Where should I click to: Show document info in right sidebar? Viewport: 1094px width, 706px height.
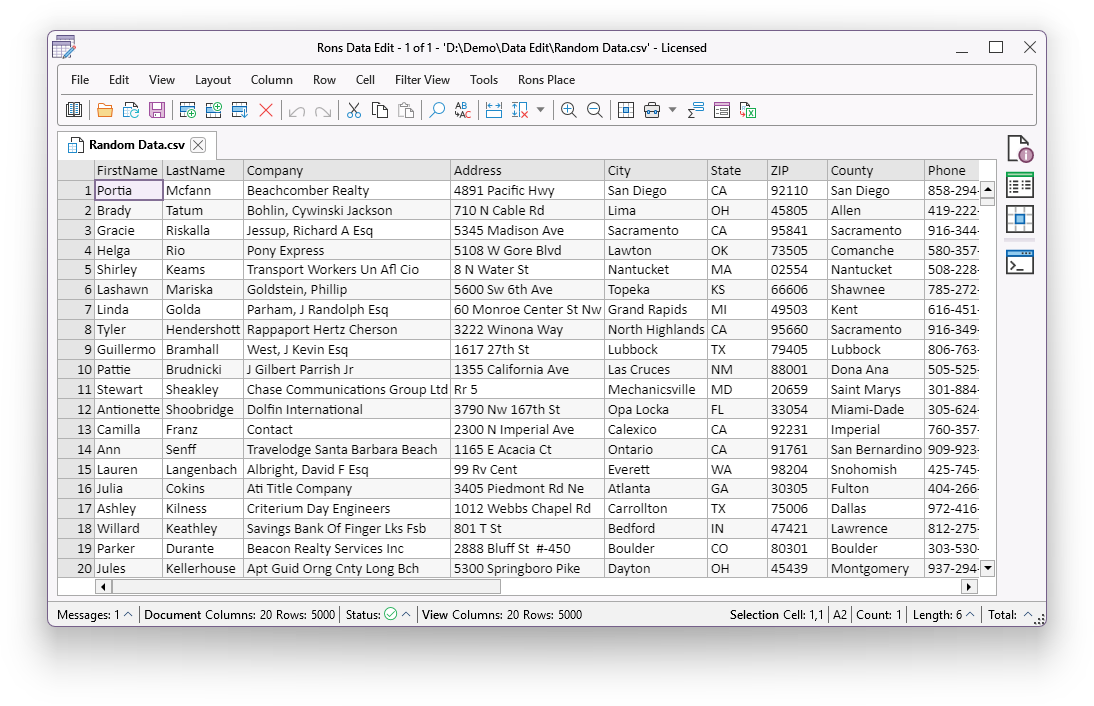[x=1020, y=149]
